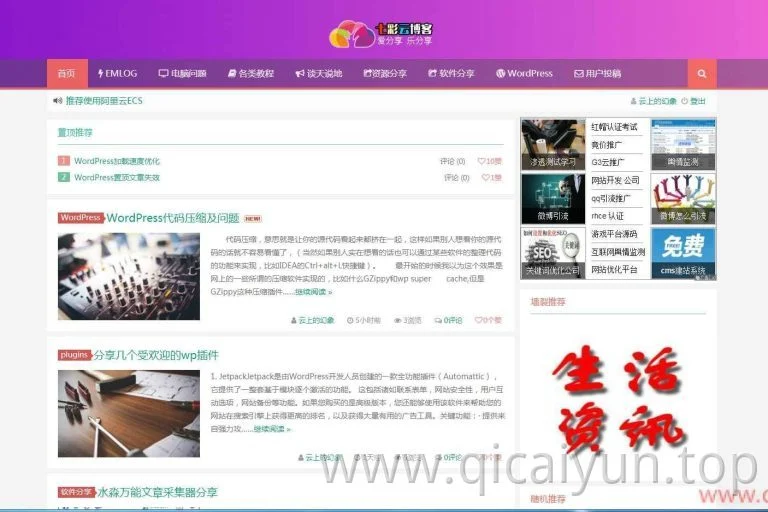This screenshot has width=768, height=512.
Task: Click the heart like icon on the WordPress加载速度优化 row
Action: pos(481,161)
